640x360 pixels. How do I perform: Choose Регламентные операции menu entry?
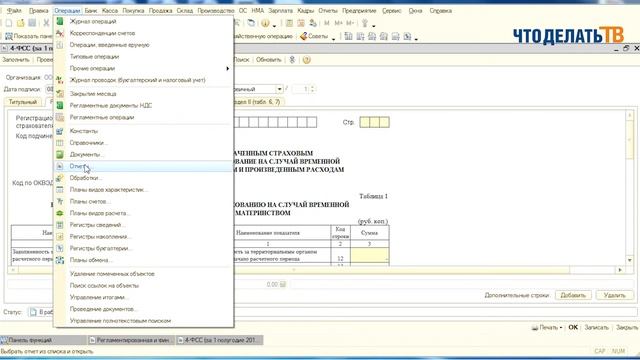[x=102, y=118]
